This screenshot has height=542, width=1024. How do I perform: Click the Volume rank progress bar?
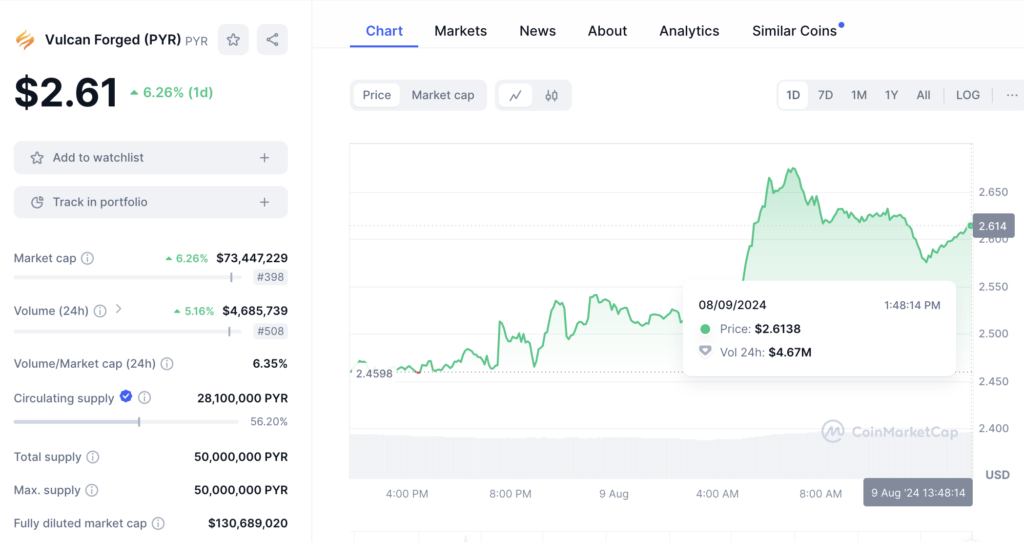pyautogui.click(x=128, y=332)
